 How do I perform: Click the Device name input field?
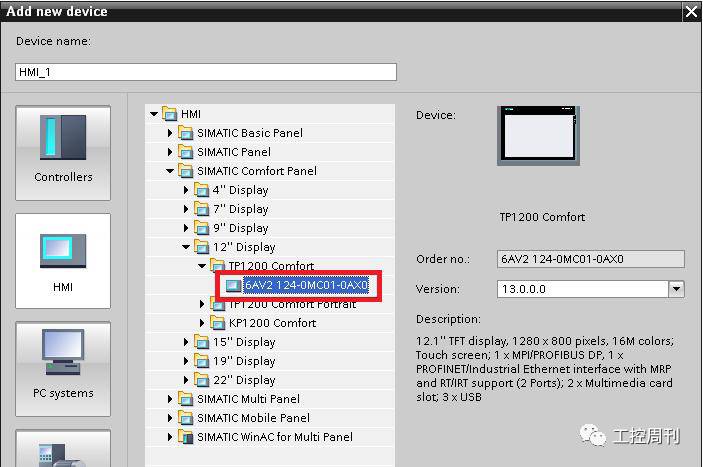click(x=206, y=72)
